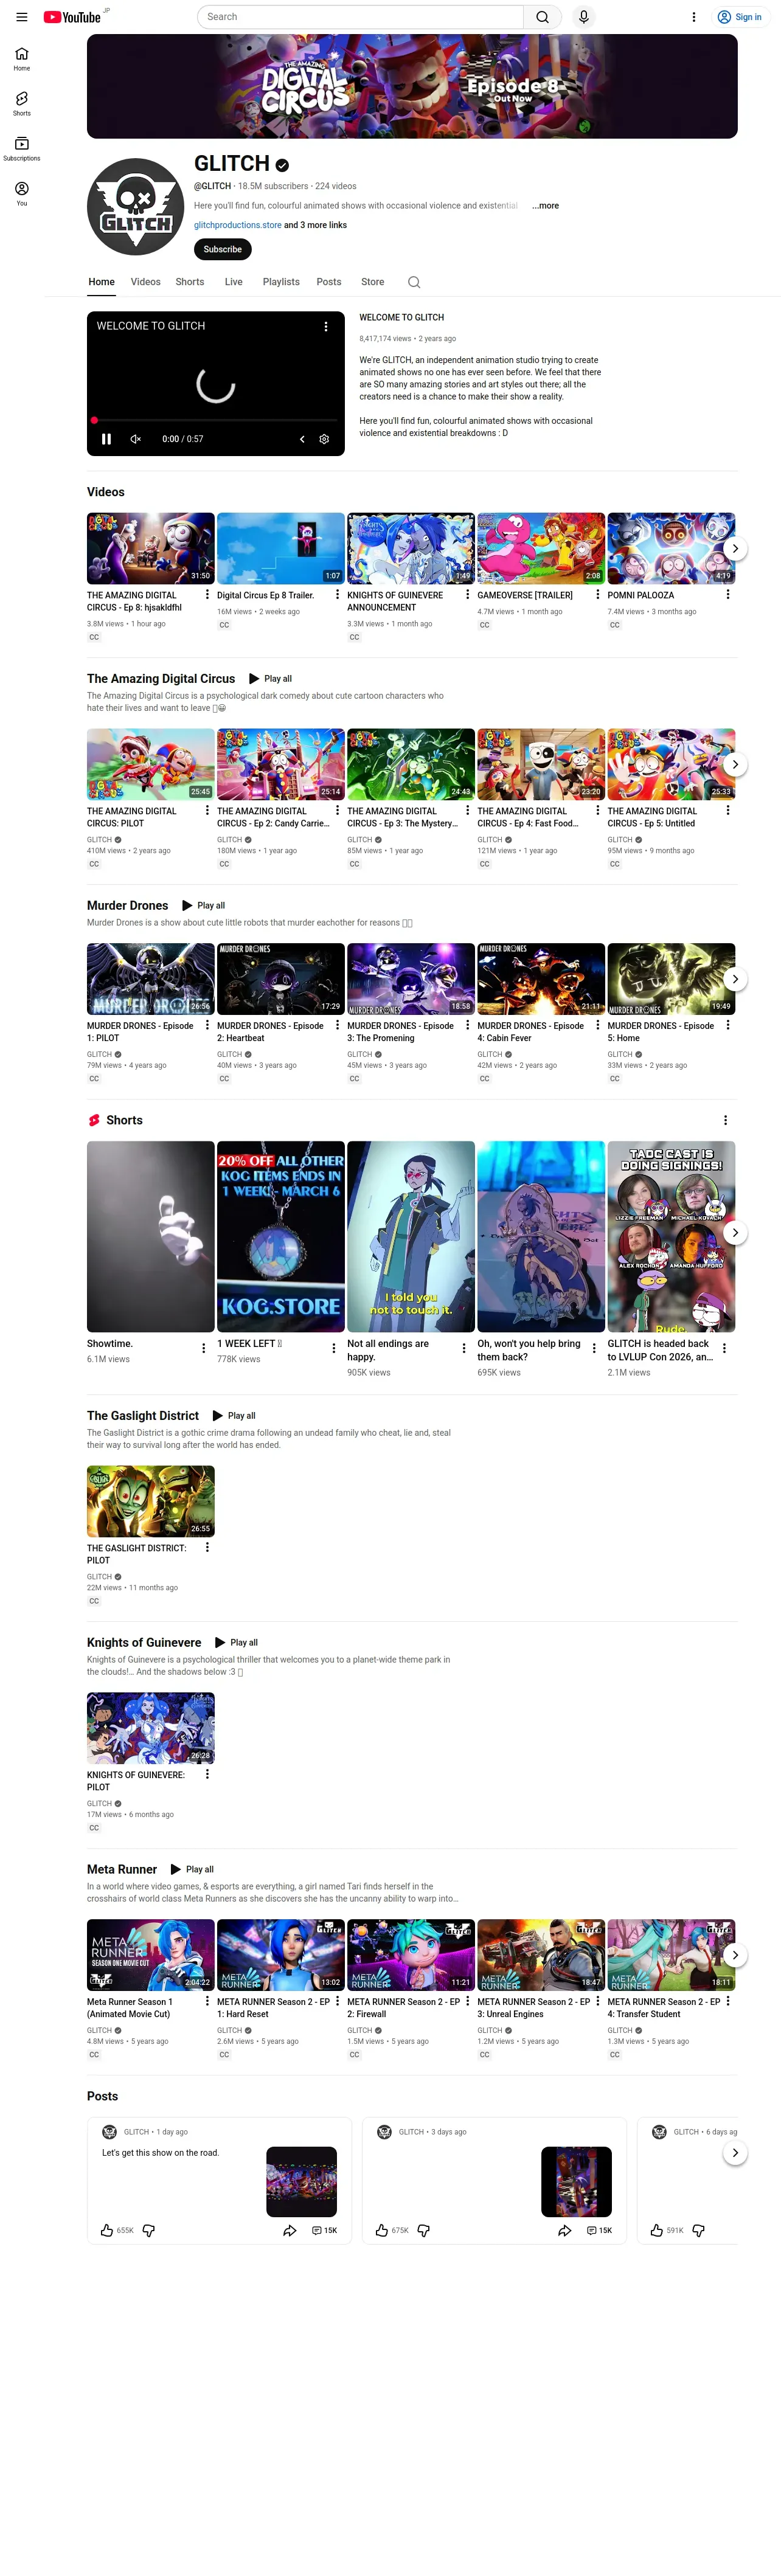Click the Subscribe button
This screenshot has width=781, height=2576.
click(222, 249)
